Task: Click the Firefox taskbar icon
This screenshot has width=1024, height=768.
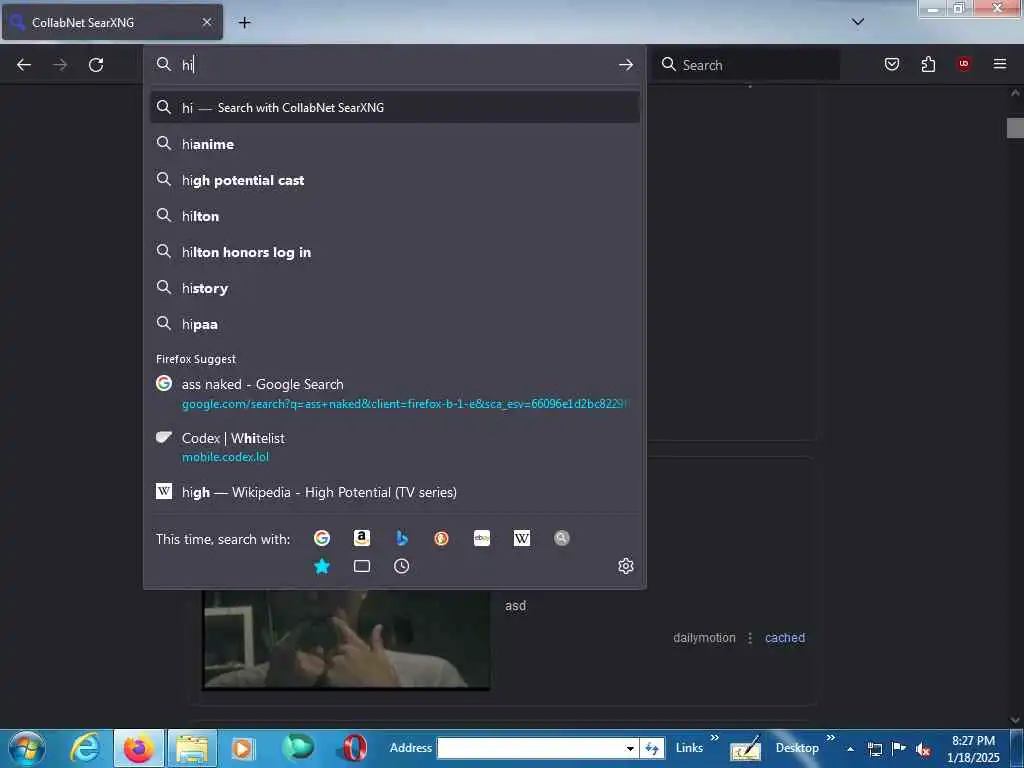Action: coord(139,748)
